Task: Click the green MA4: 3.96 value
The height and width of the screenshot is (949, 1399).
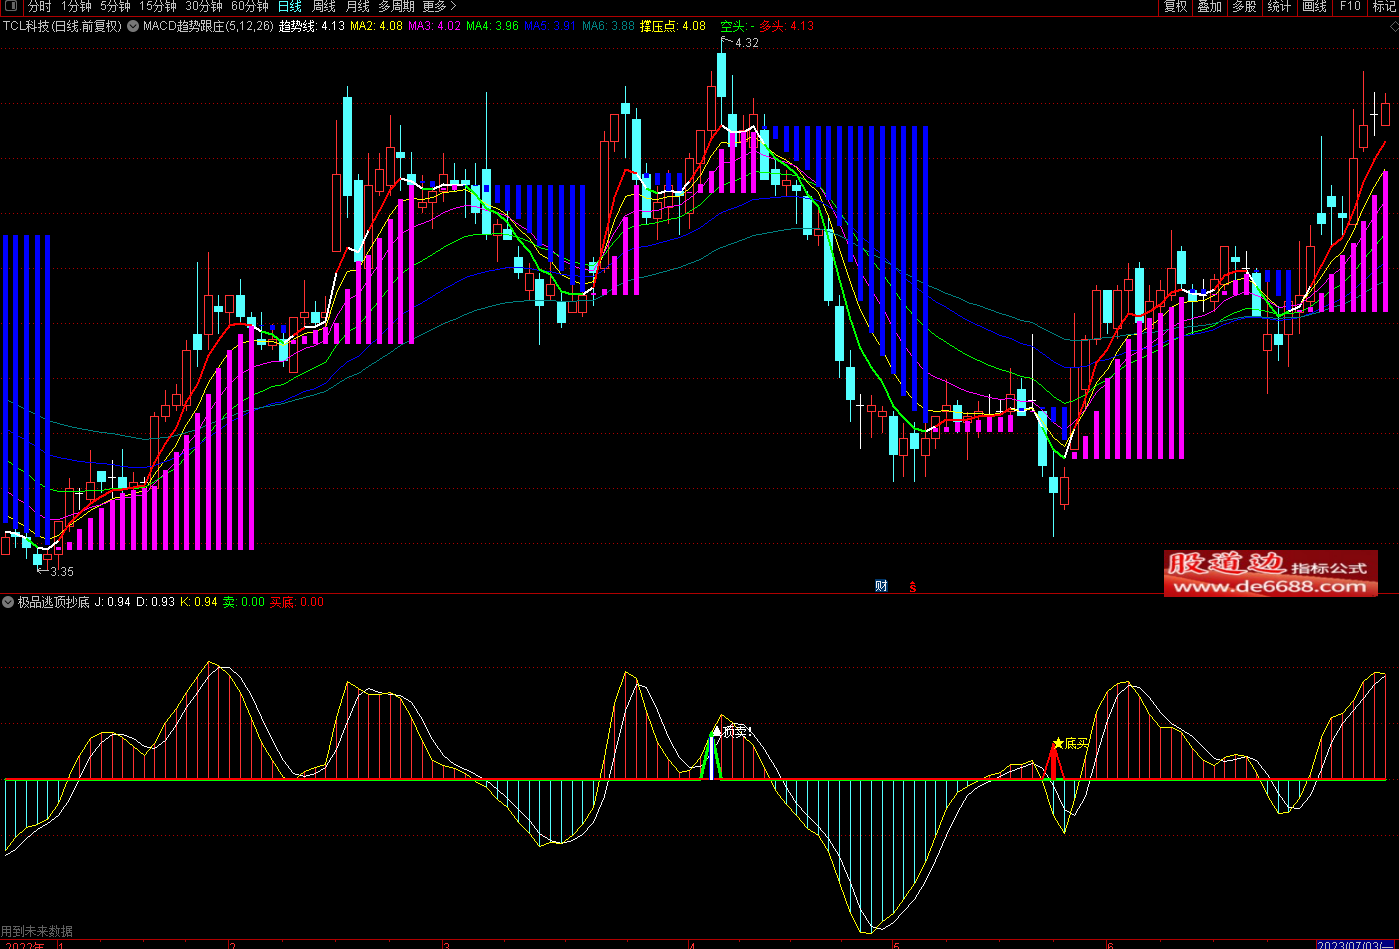Action: pos(493,26)
